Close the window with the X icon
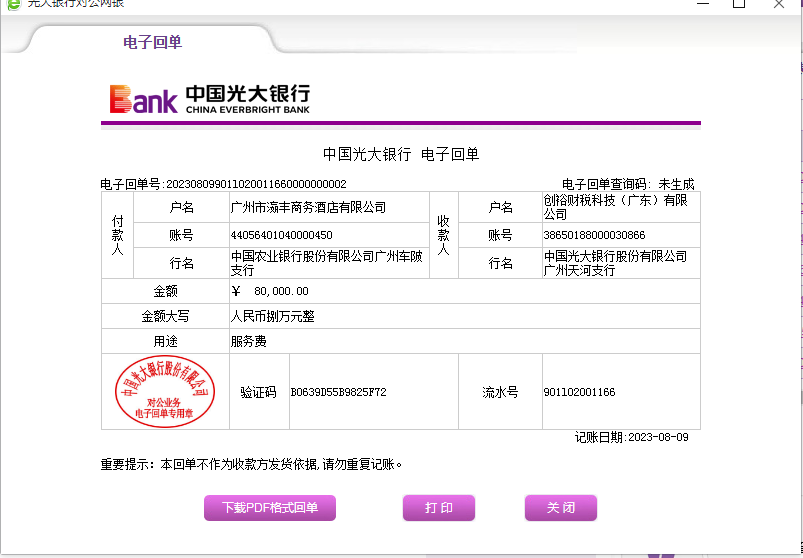This screenshot has height=558, width=803. [778, 4]
